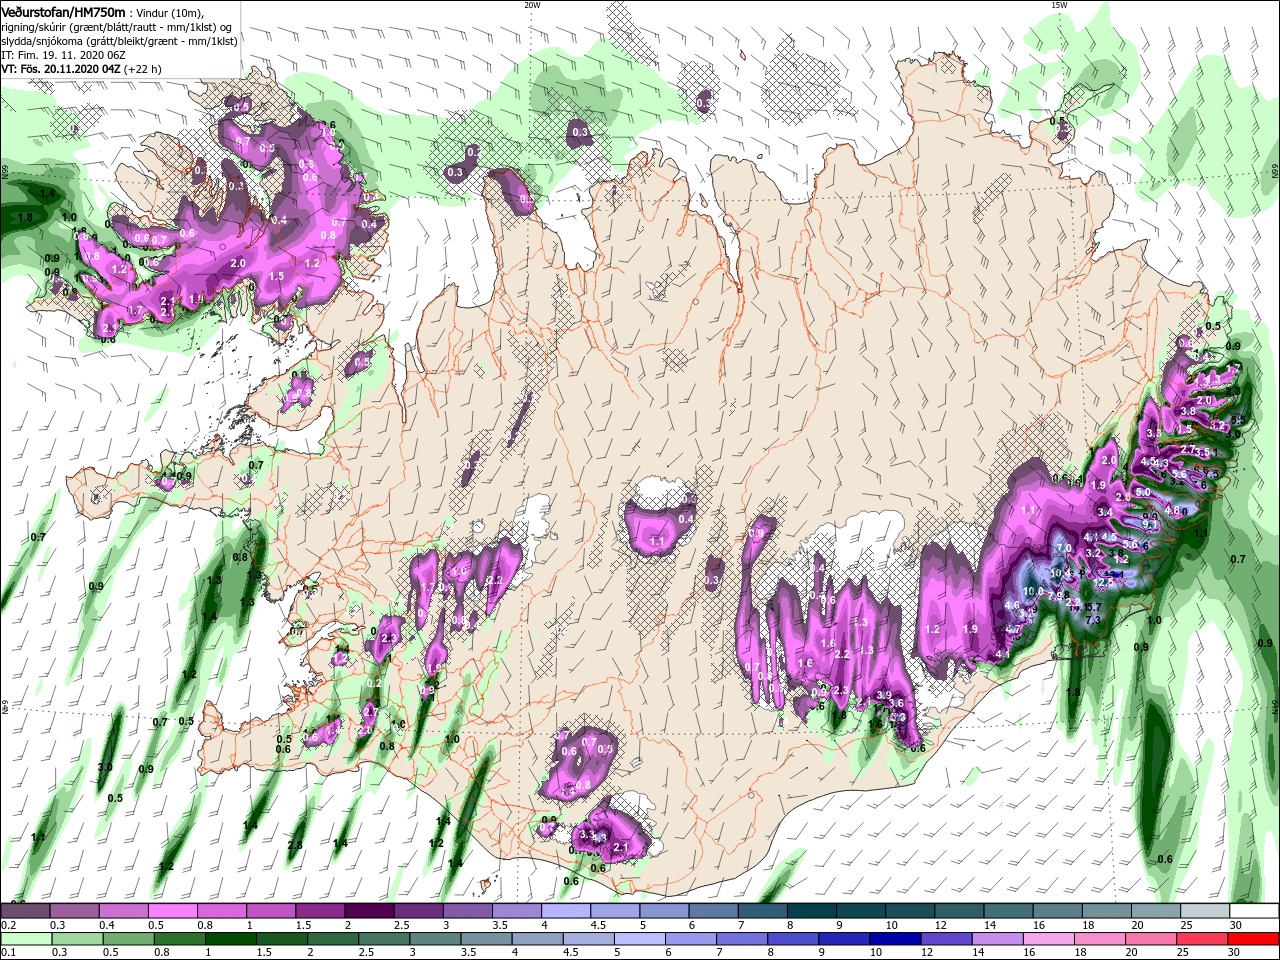The height and width of the screenshot is (960, 1280).
Task: Click the '7.3' precipitation value on the map
Action: [x=1093, y=620]
